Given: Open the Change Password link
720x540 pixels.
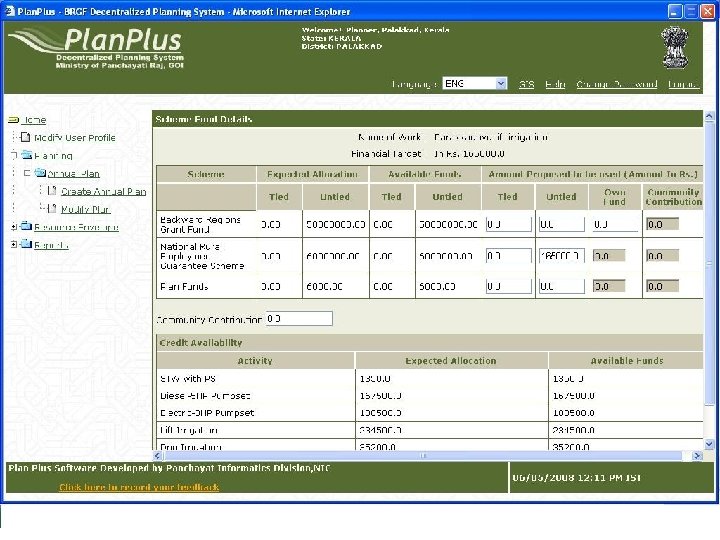Looking at the screenshot, I should [x=617, y=84].
